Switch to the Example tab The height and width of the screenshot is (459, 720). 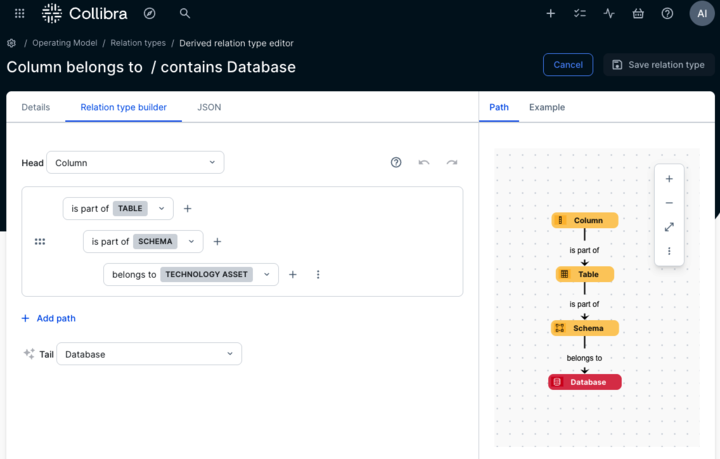[547, 107]
